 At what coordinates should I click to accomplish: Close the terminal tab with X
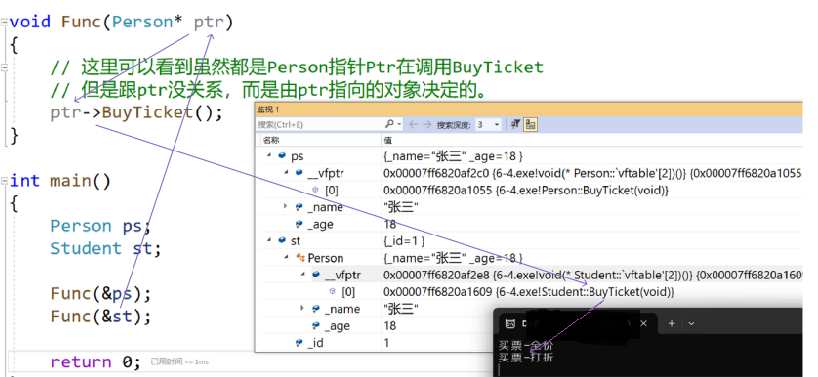point(644,323)
